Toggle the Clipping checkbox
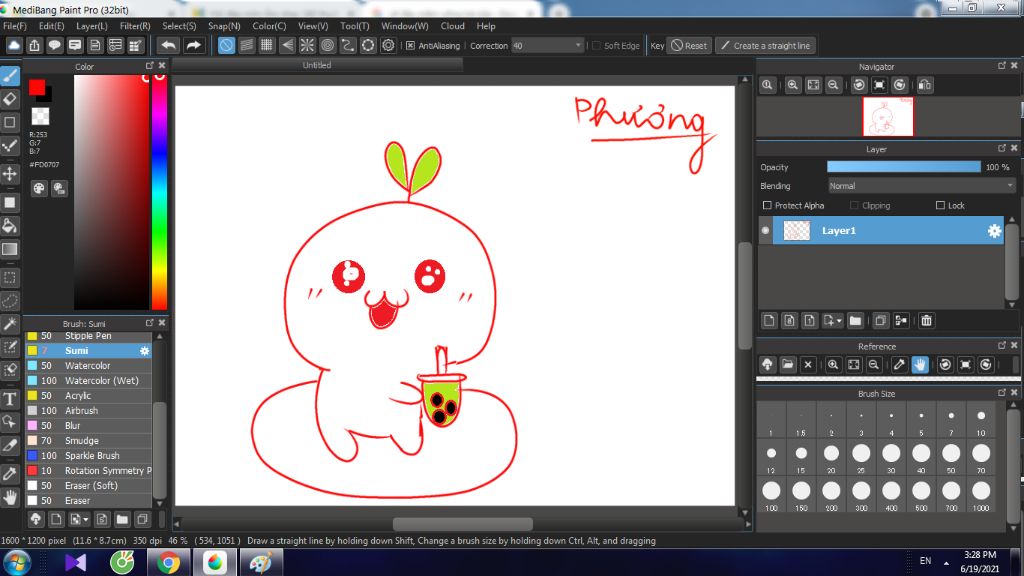This screenshot has width=1024, height=576. (x=854, y=205)
